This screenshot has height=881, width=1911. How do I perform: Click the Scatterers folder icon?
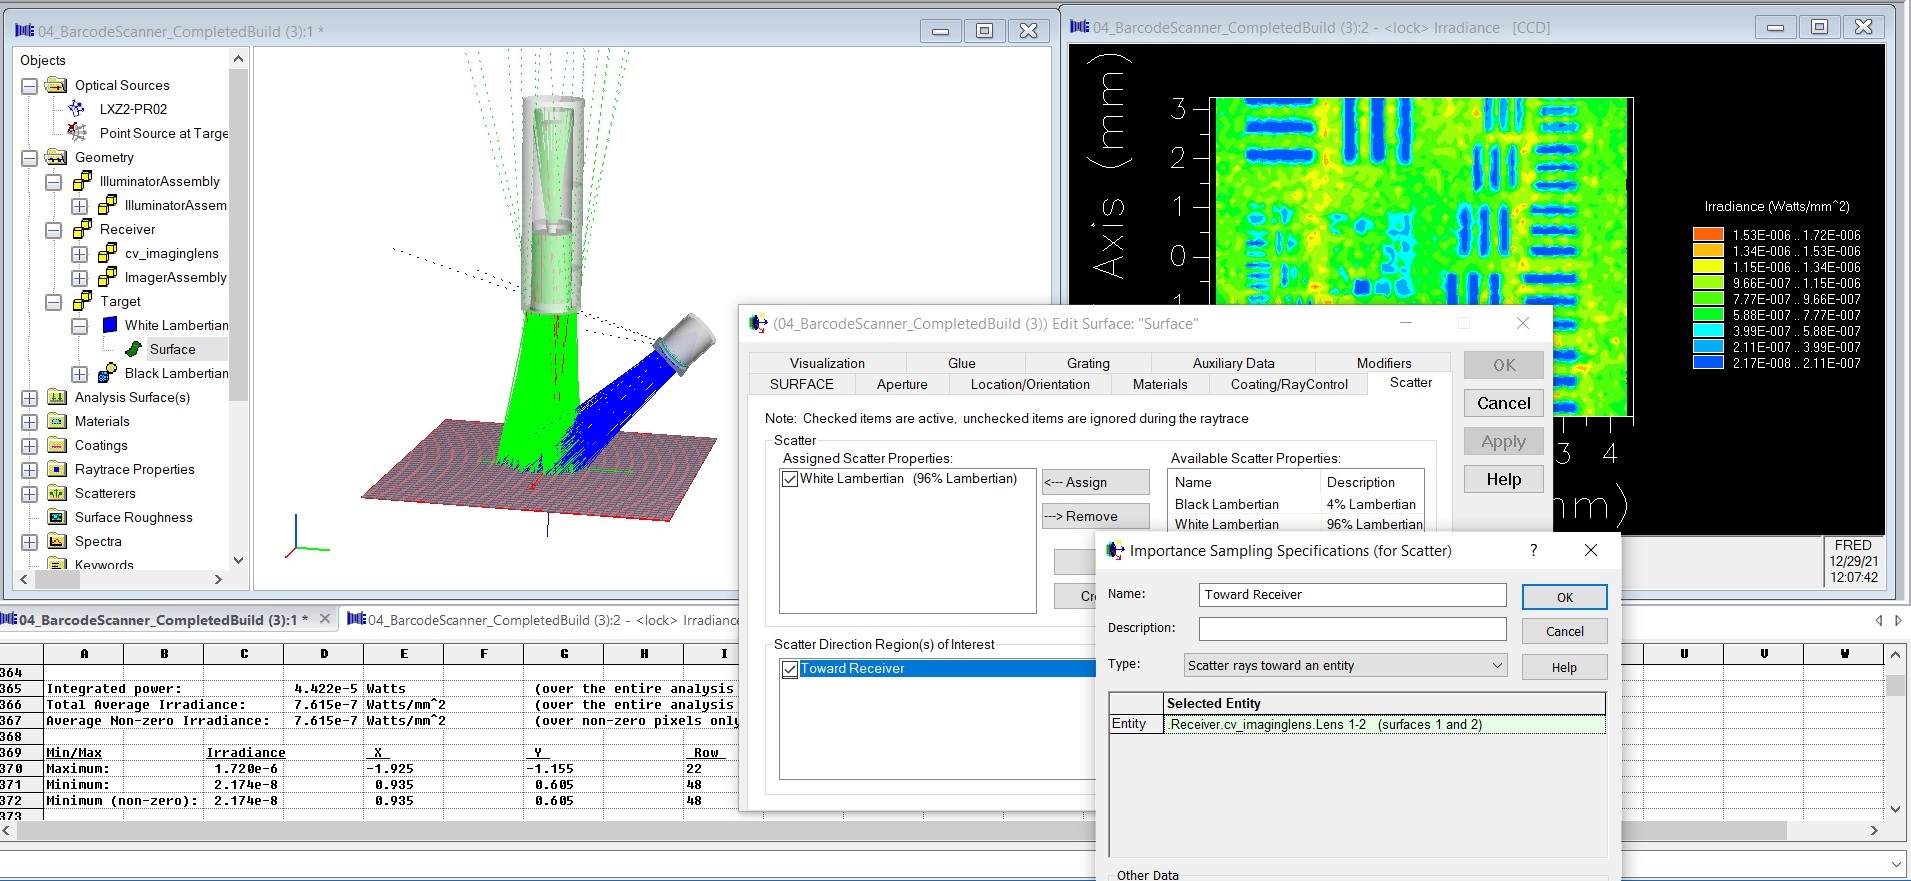pos(57,493)
